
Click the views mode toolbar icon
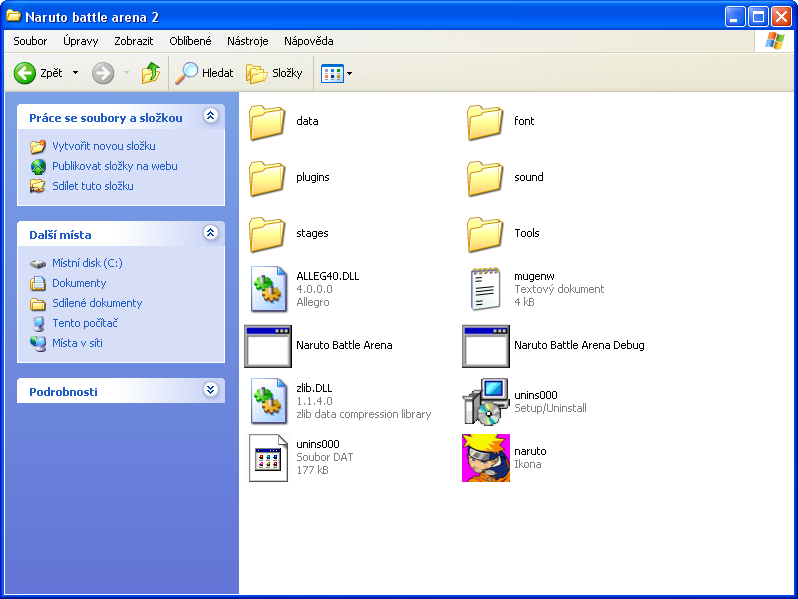click(x=332, y=73)
